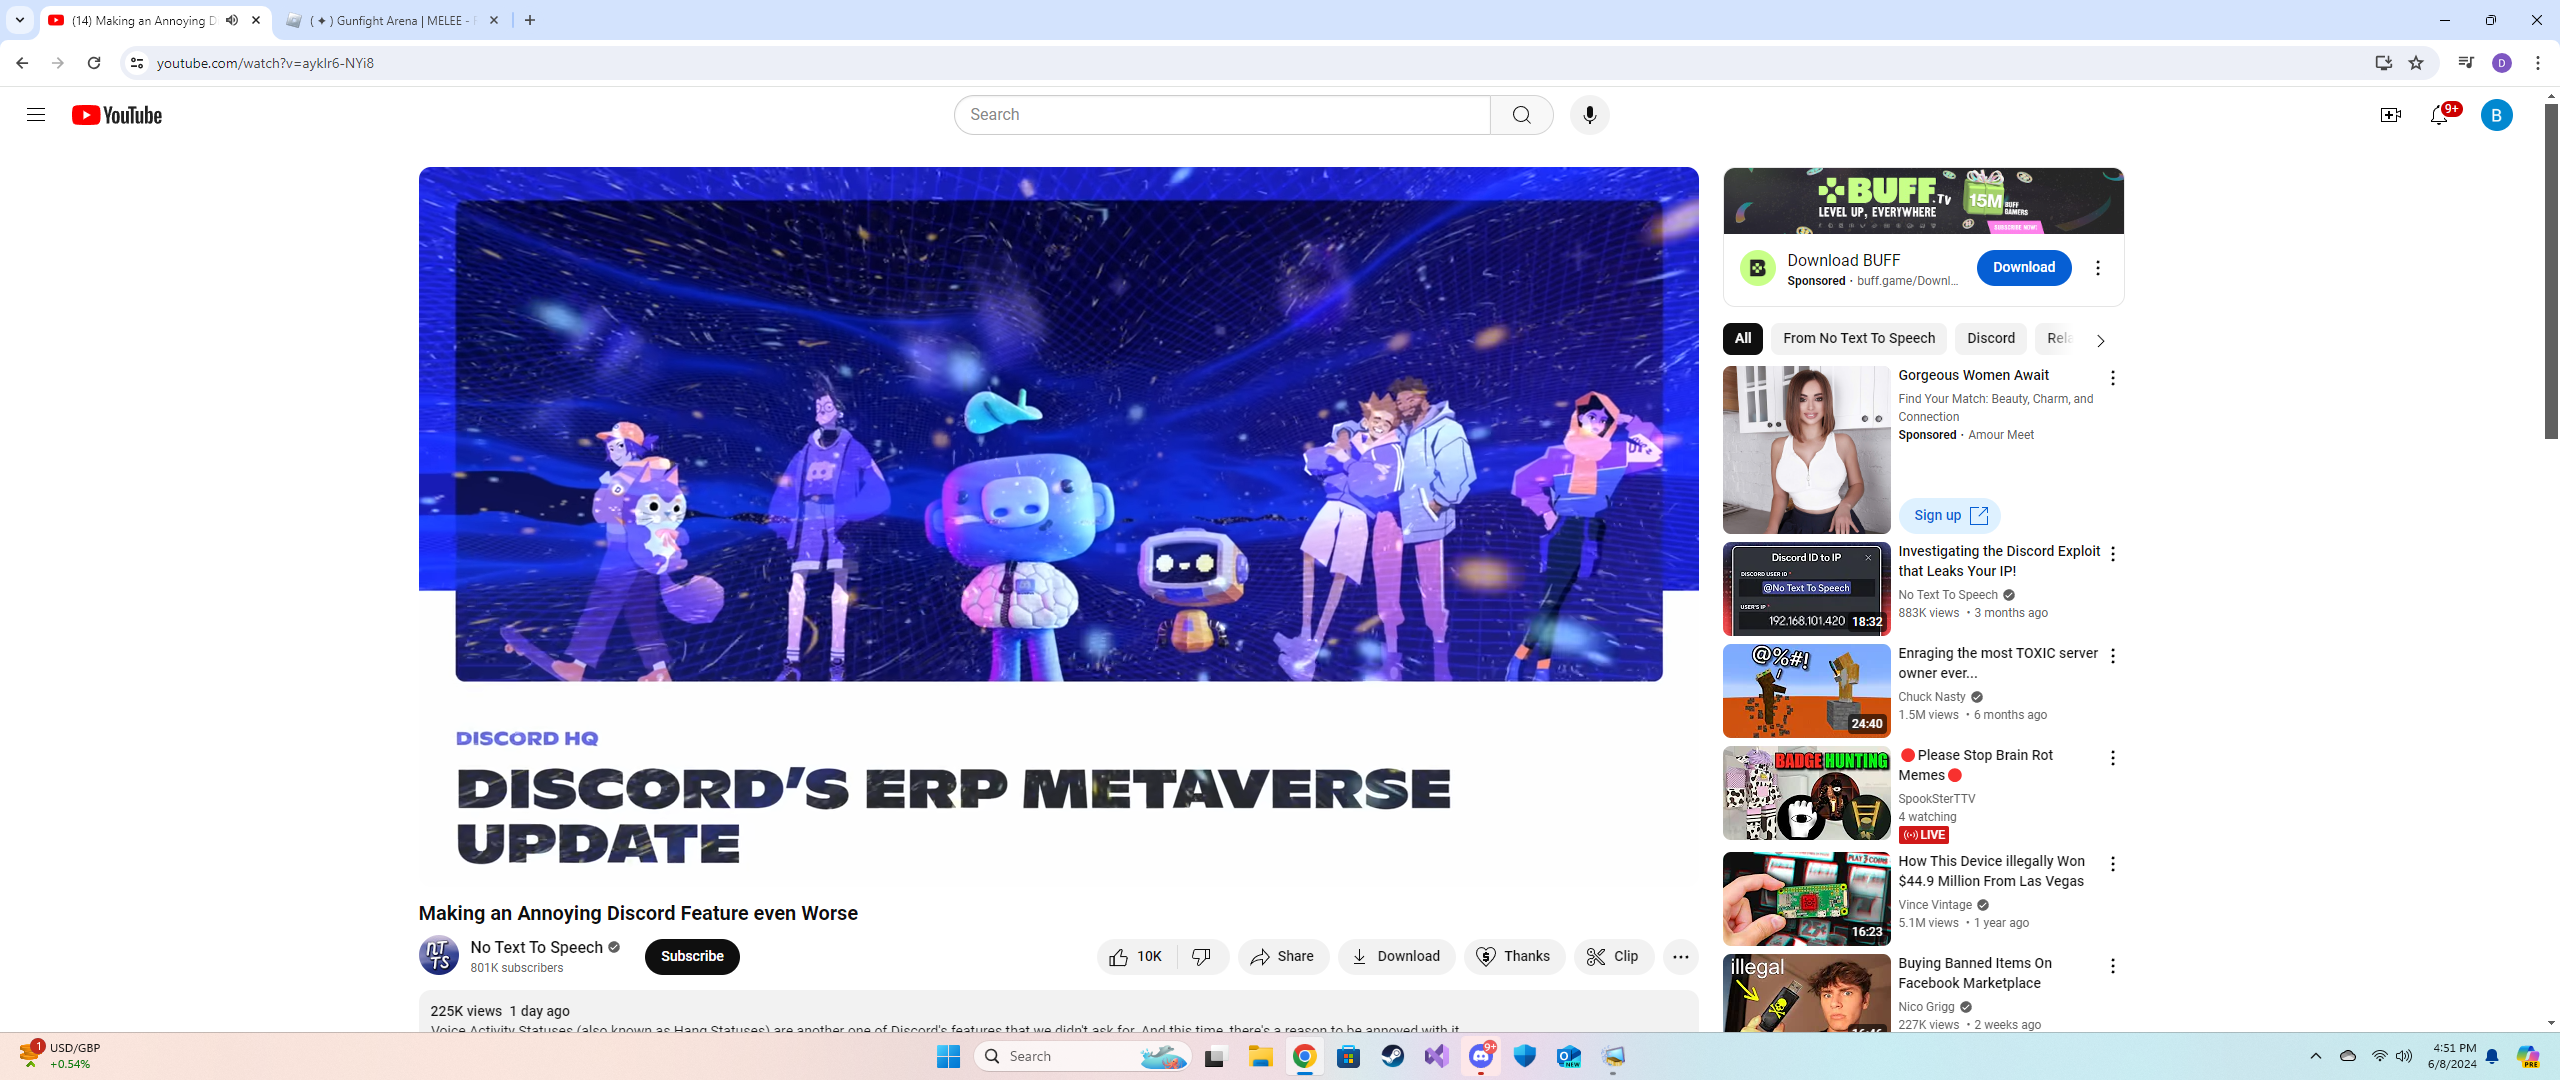The width and height of the screenshot is (2560, 1080).
Task: Click the Clip scissors button
Action: pos(1613,956)
